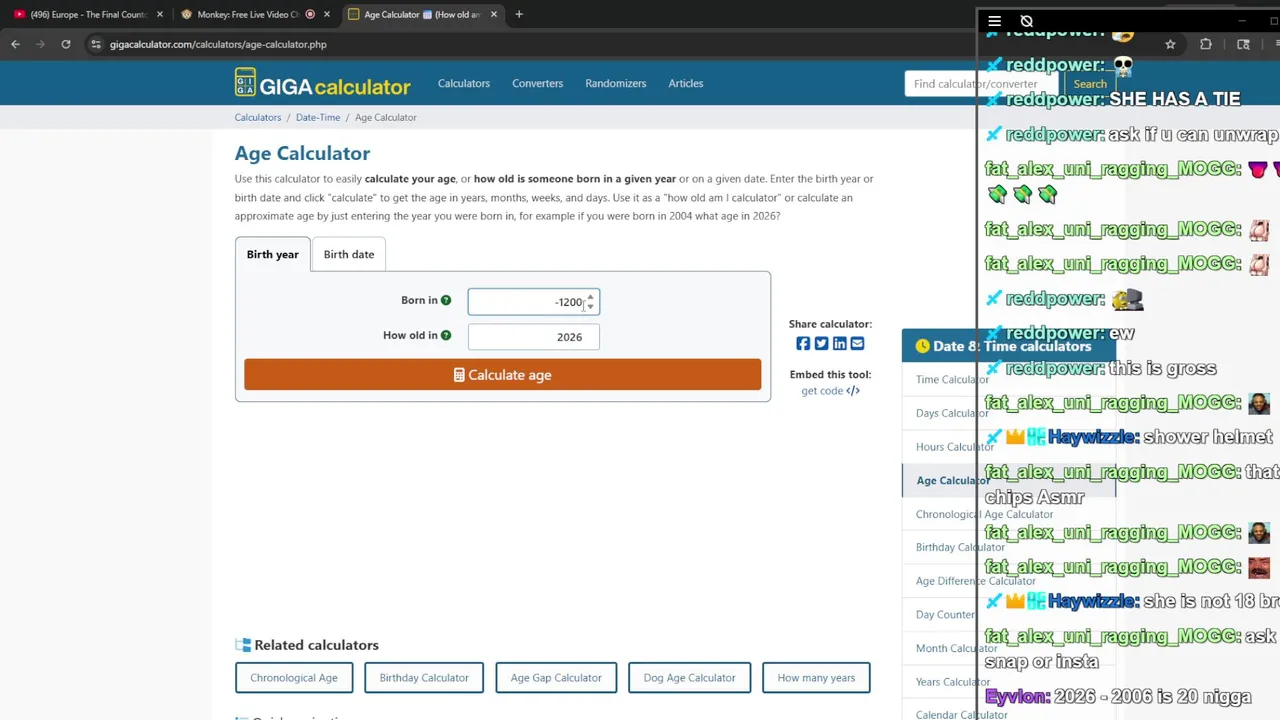Screen dimensions: 1280x720
Task: Open the browser extensions puzzle icon
Action: tap(1206, 44)
